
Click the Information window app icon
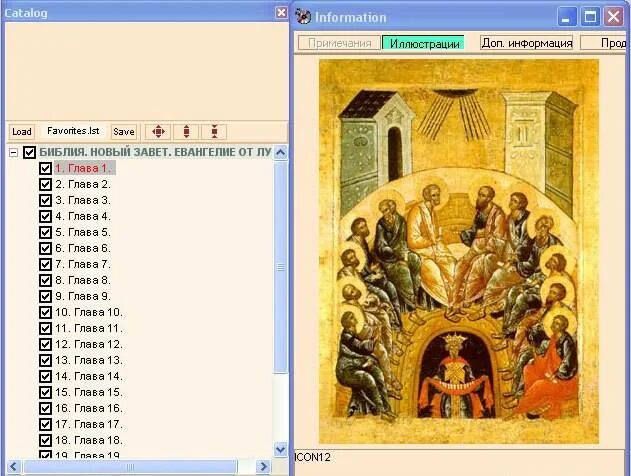point(303,16)
